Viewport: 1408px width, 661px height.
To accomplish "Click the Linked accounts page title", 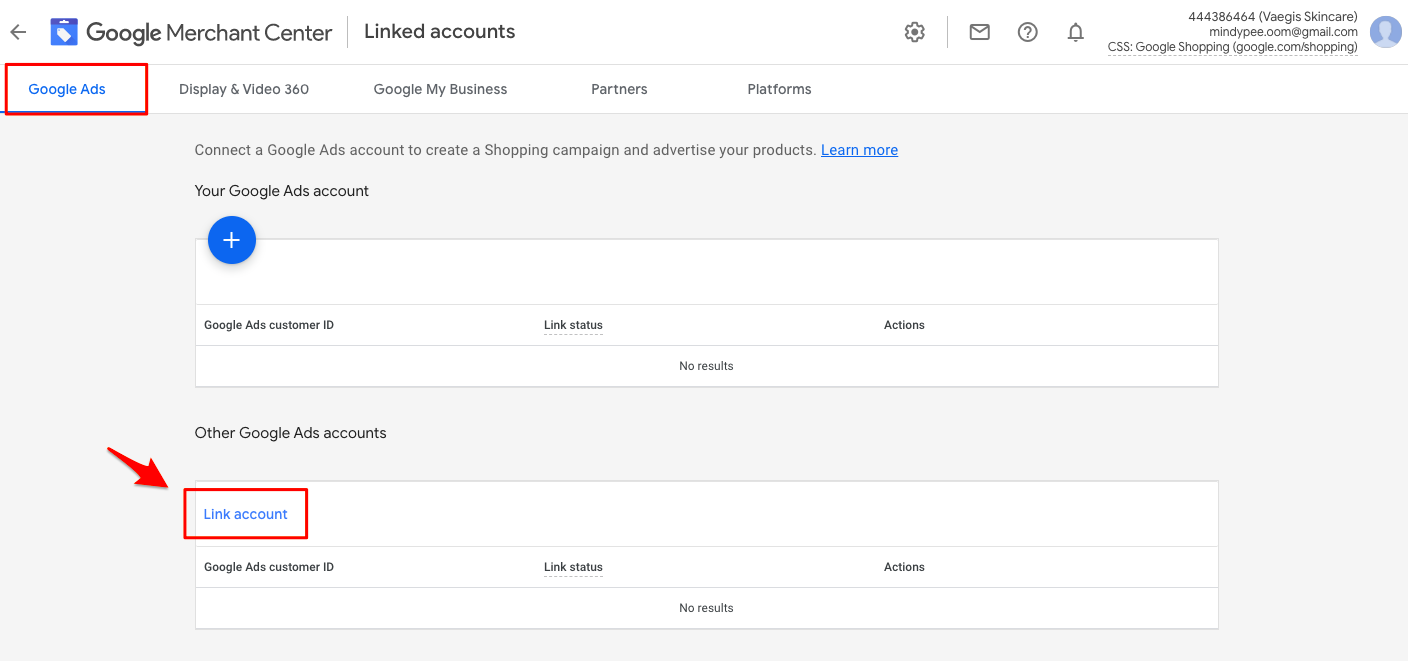I will click(x=440, y=31).
